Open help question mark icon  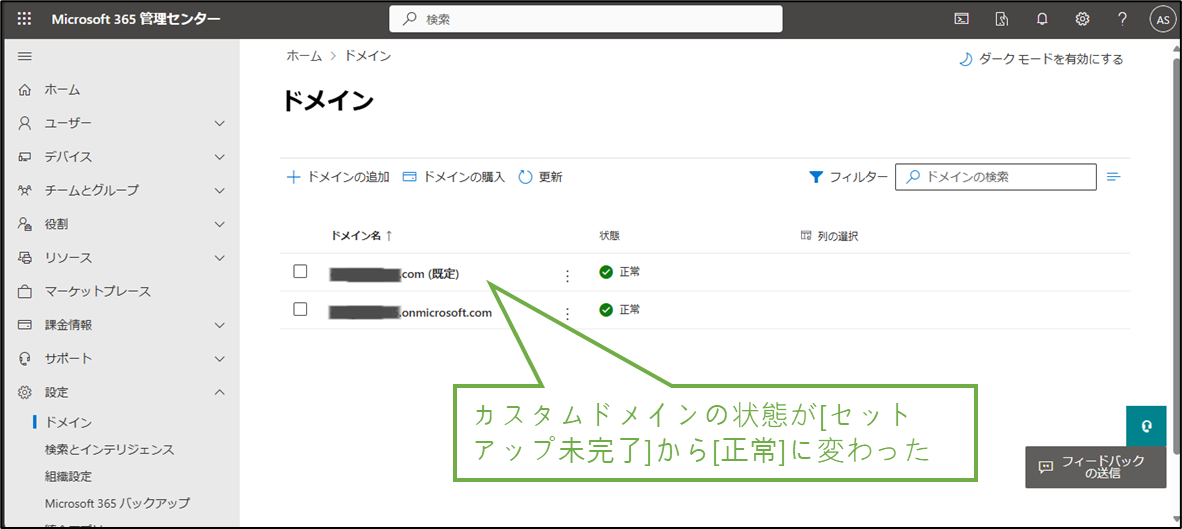(x=1122, y=20)
